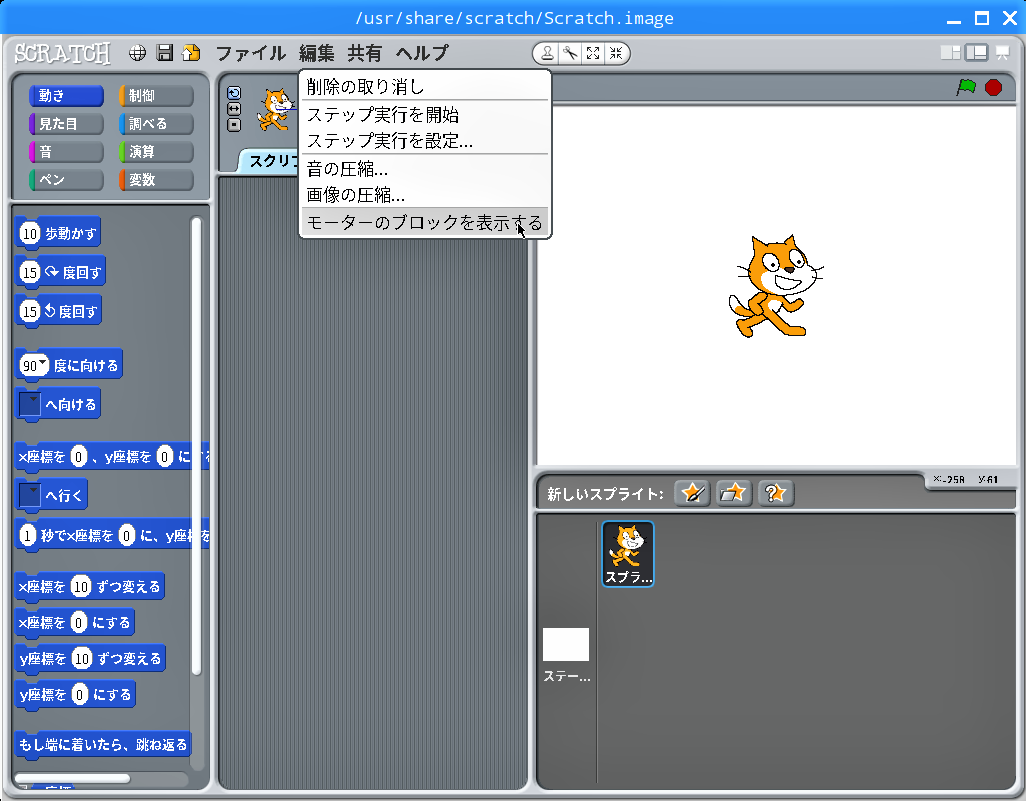Select the 変数 block category

(156, 180)
